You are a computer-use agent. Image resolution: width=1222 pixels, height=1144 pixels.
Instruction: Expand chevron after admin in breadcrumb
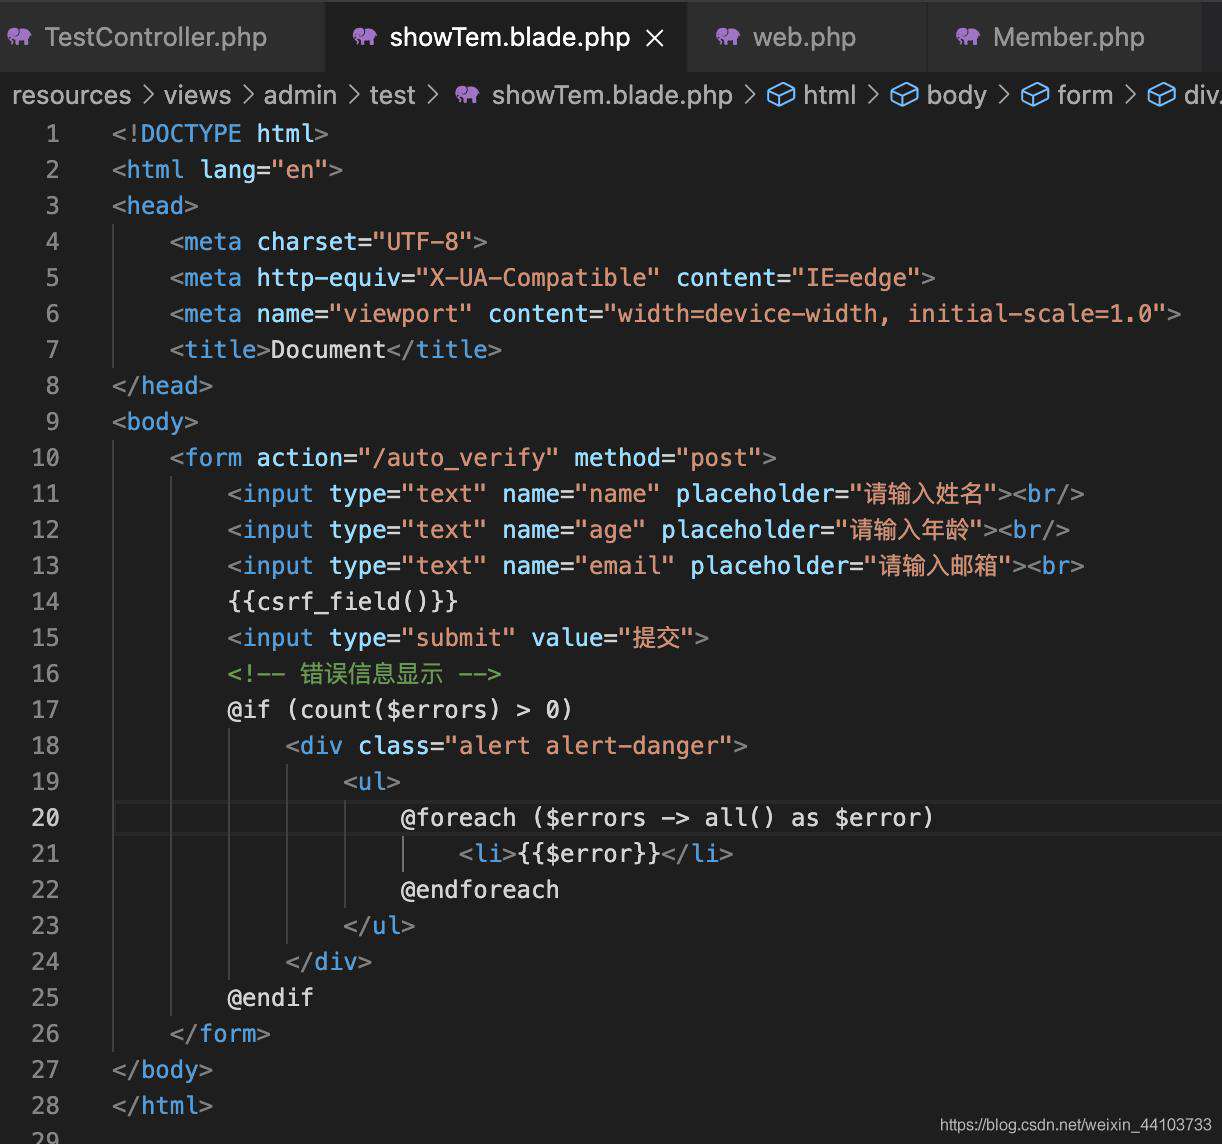pyautogui.click(x=354, y=95)
